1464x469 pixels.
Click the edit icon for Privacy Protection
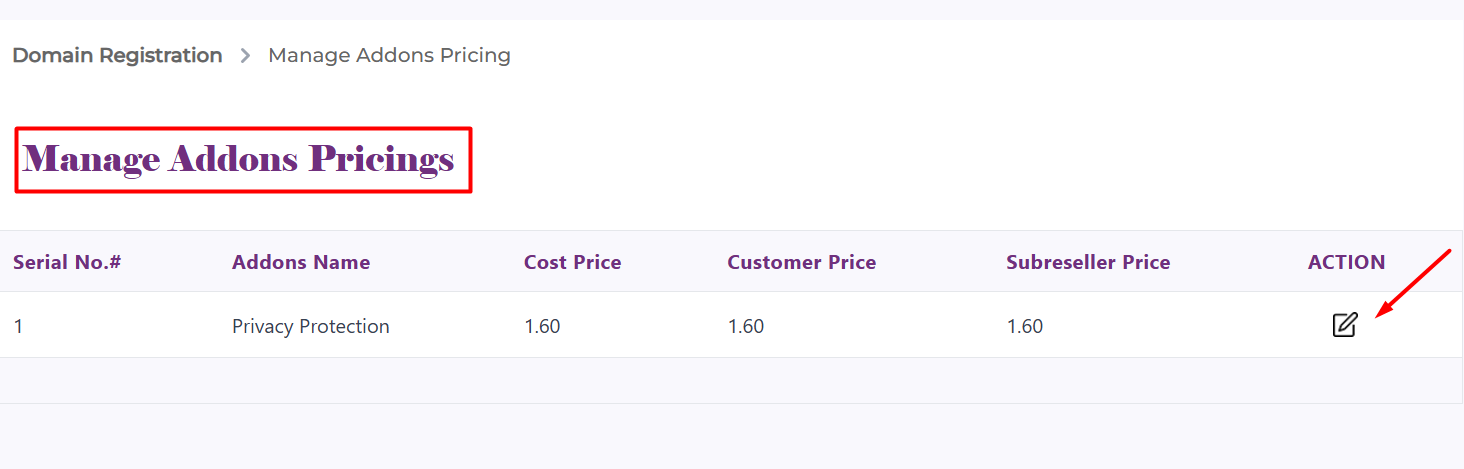pyautogui.click(x=1344, y=325)
